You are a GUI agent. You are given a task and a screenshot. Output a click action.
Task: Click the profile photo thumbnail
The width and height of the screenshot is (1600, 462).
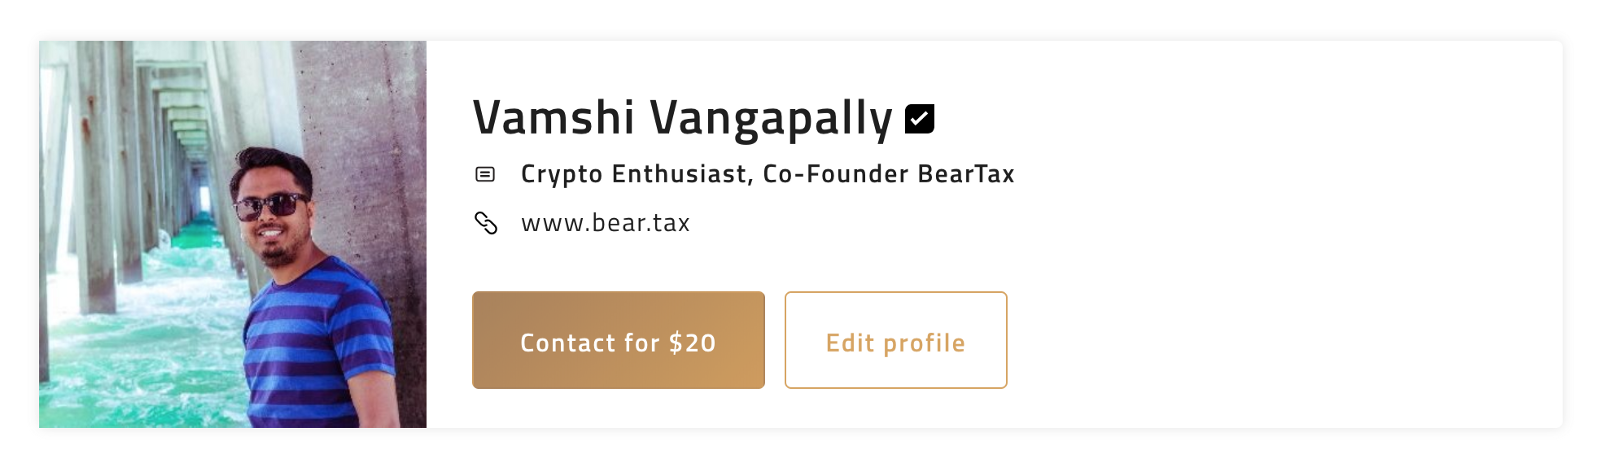(x=232, y=234)
